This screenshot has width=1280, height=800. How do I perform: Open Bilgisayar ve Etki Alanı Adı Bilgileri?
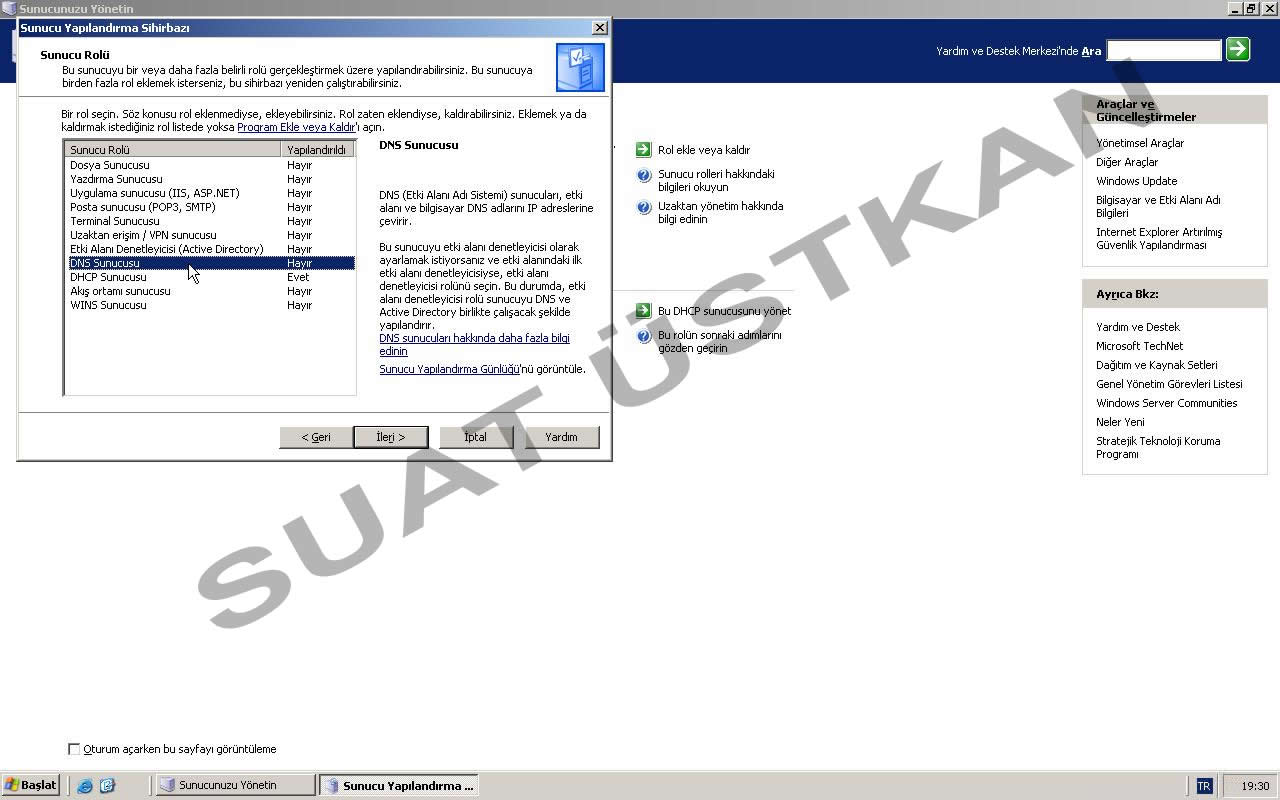pos(1158,206)
